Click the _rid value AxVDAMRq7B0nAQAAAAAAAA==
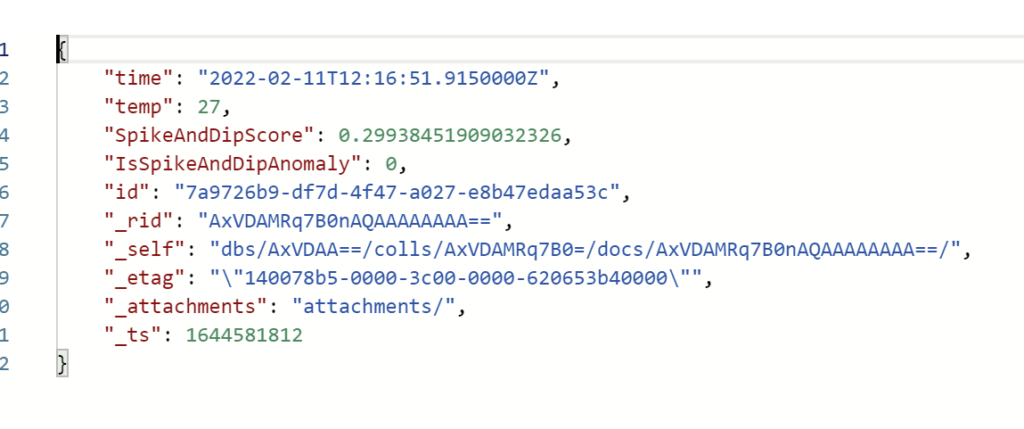The image size is (1024, 429). point(349,221)
